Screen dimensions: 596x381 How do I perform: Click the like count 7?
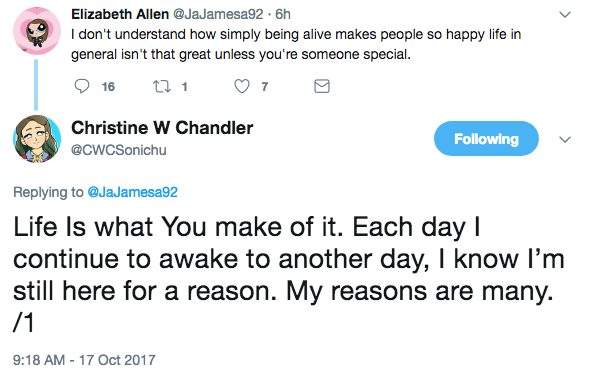[265, 87]
